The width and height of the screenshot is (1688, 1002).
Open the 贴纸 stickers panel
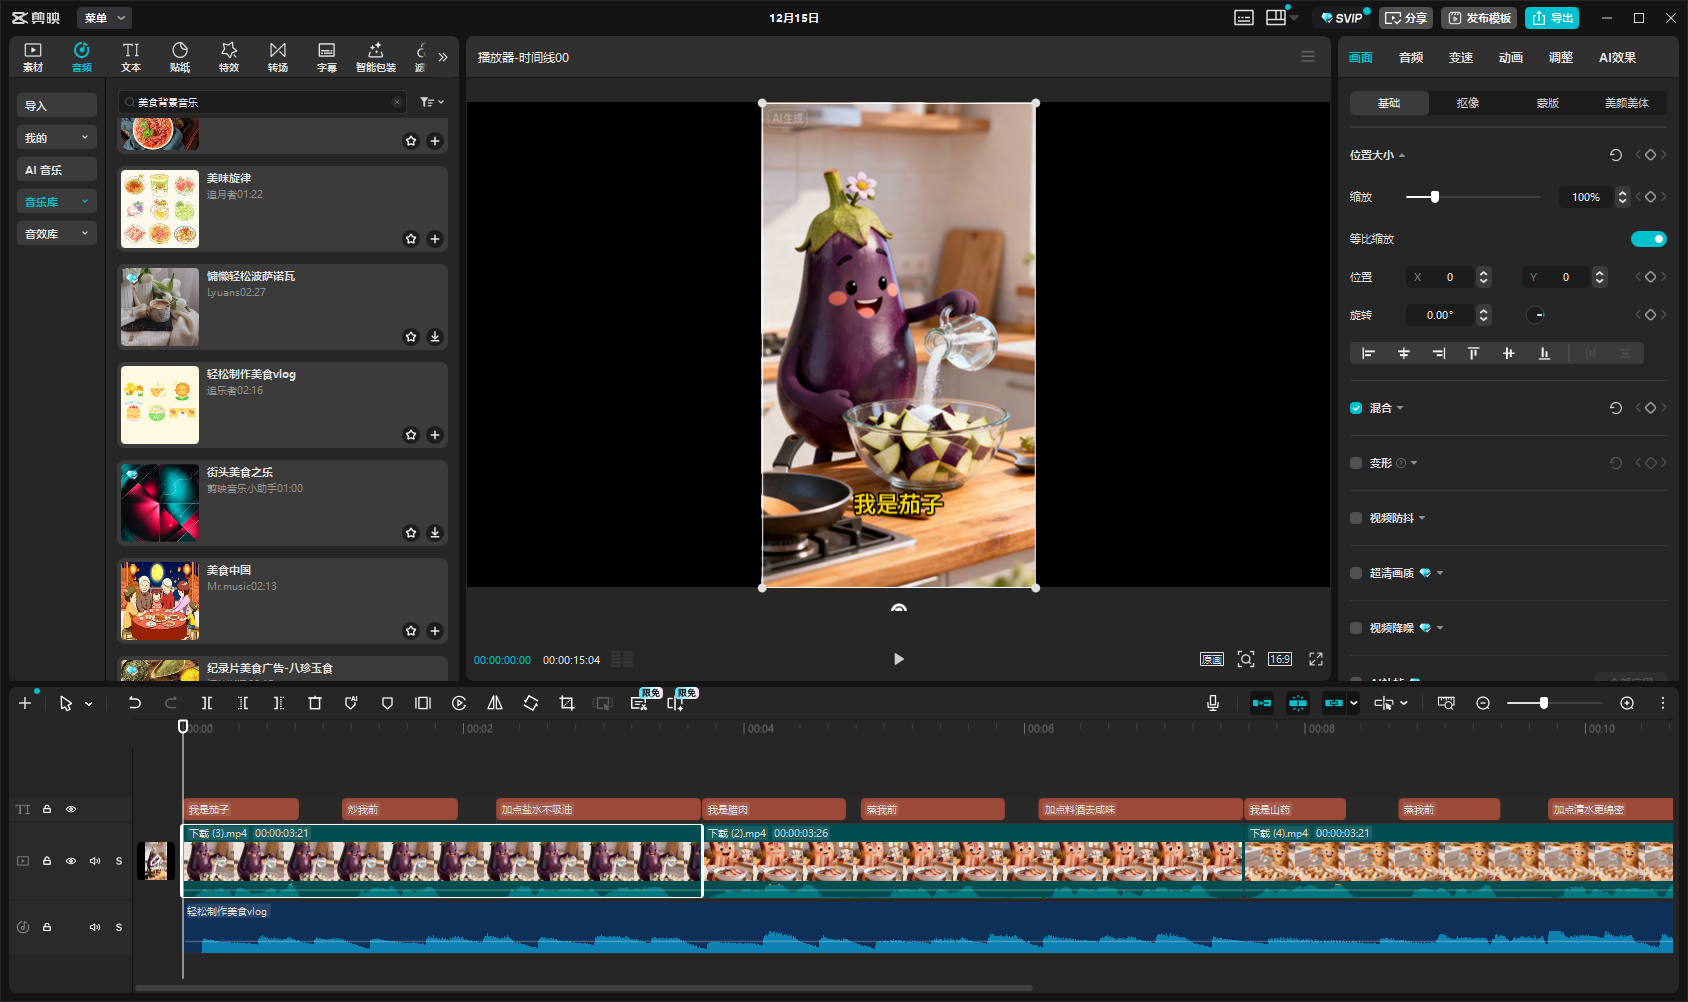tap(180, 57)
